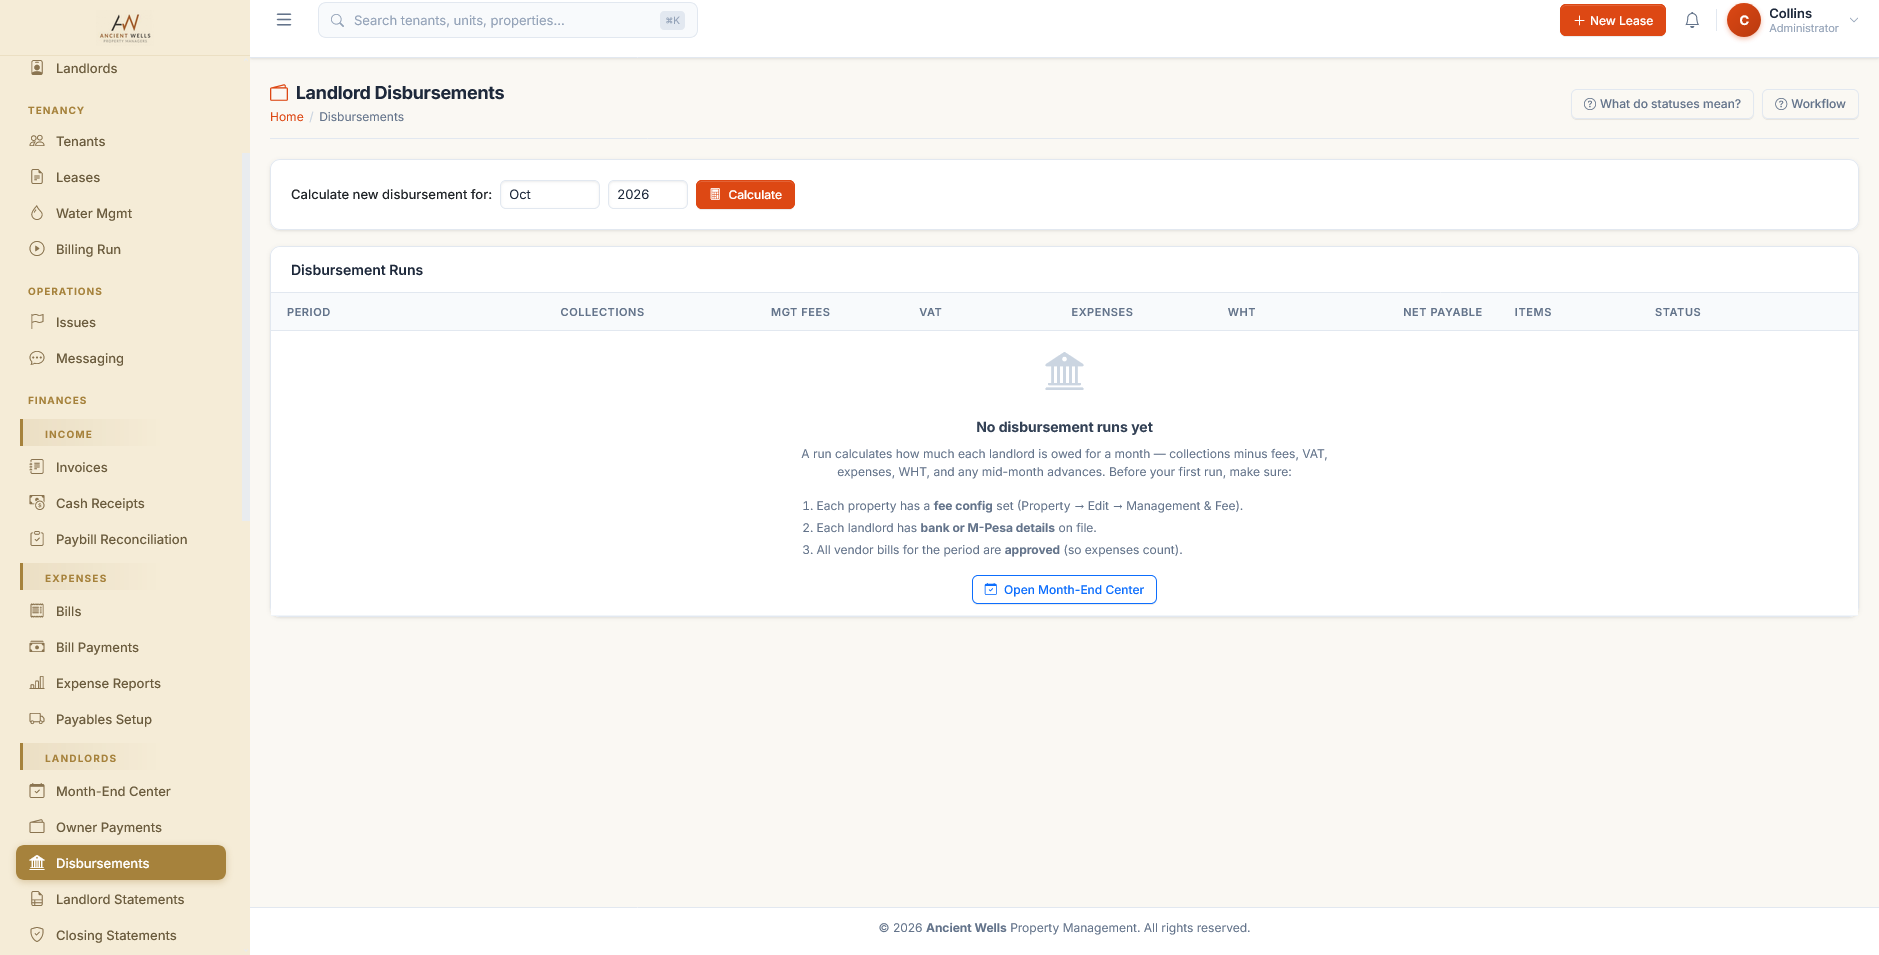
Task: Click the Closing Statements shield icon
Action: click(37, 935)
